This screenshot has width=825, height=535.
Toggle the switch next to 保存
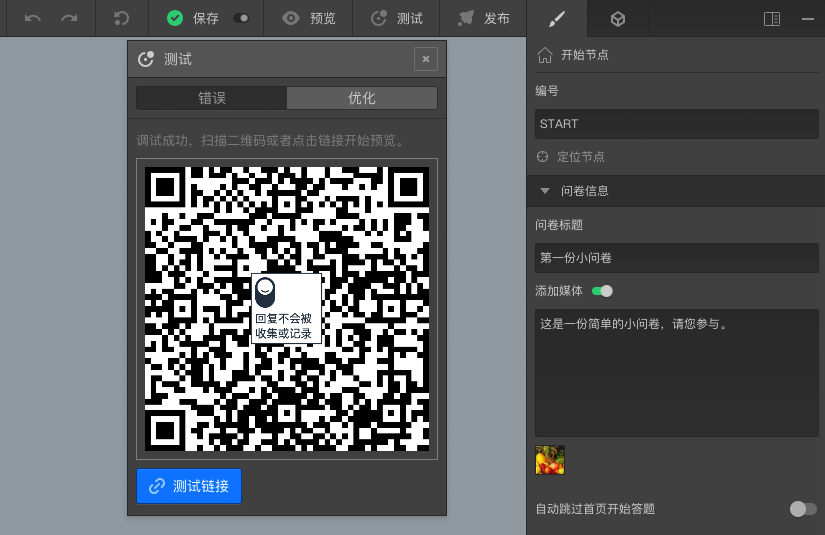point(241,18)
